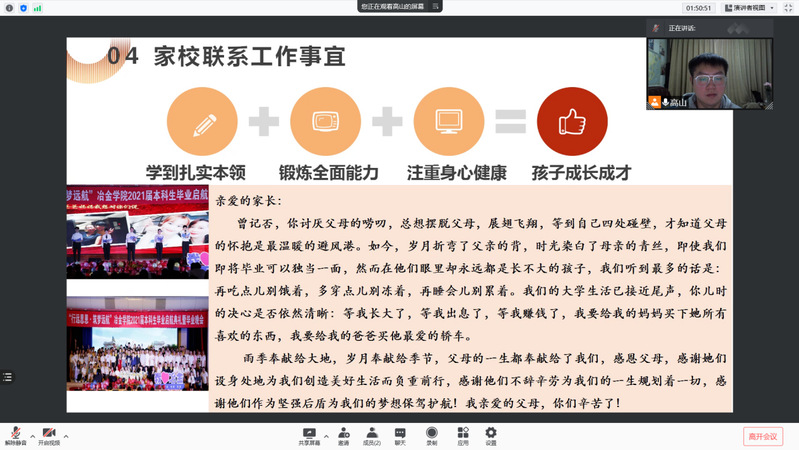Click the meeting info icon at top-left
Viewport: 799px width, 450px height.
(8, 7)
